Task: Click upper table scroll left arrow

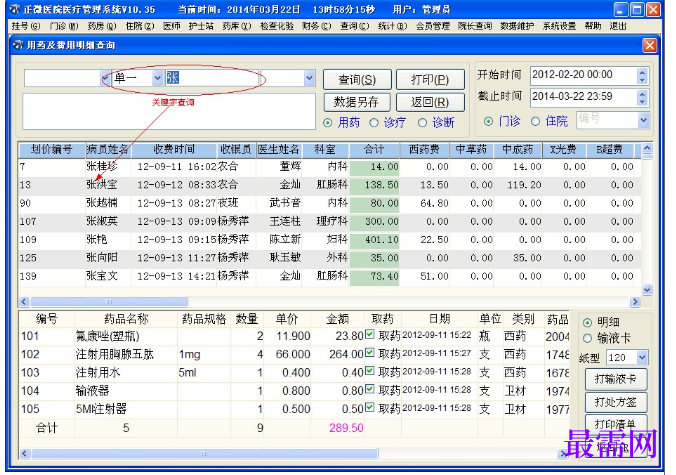Action: tap(24, 302)
